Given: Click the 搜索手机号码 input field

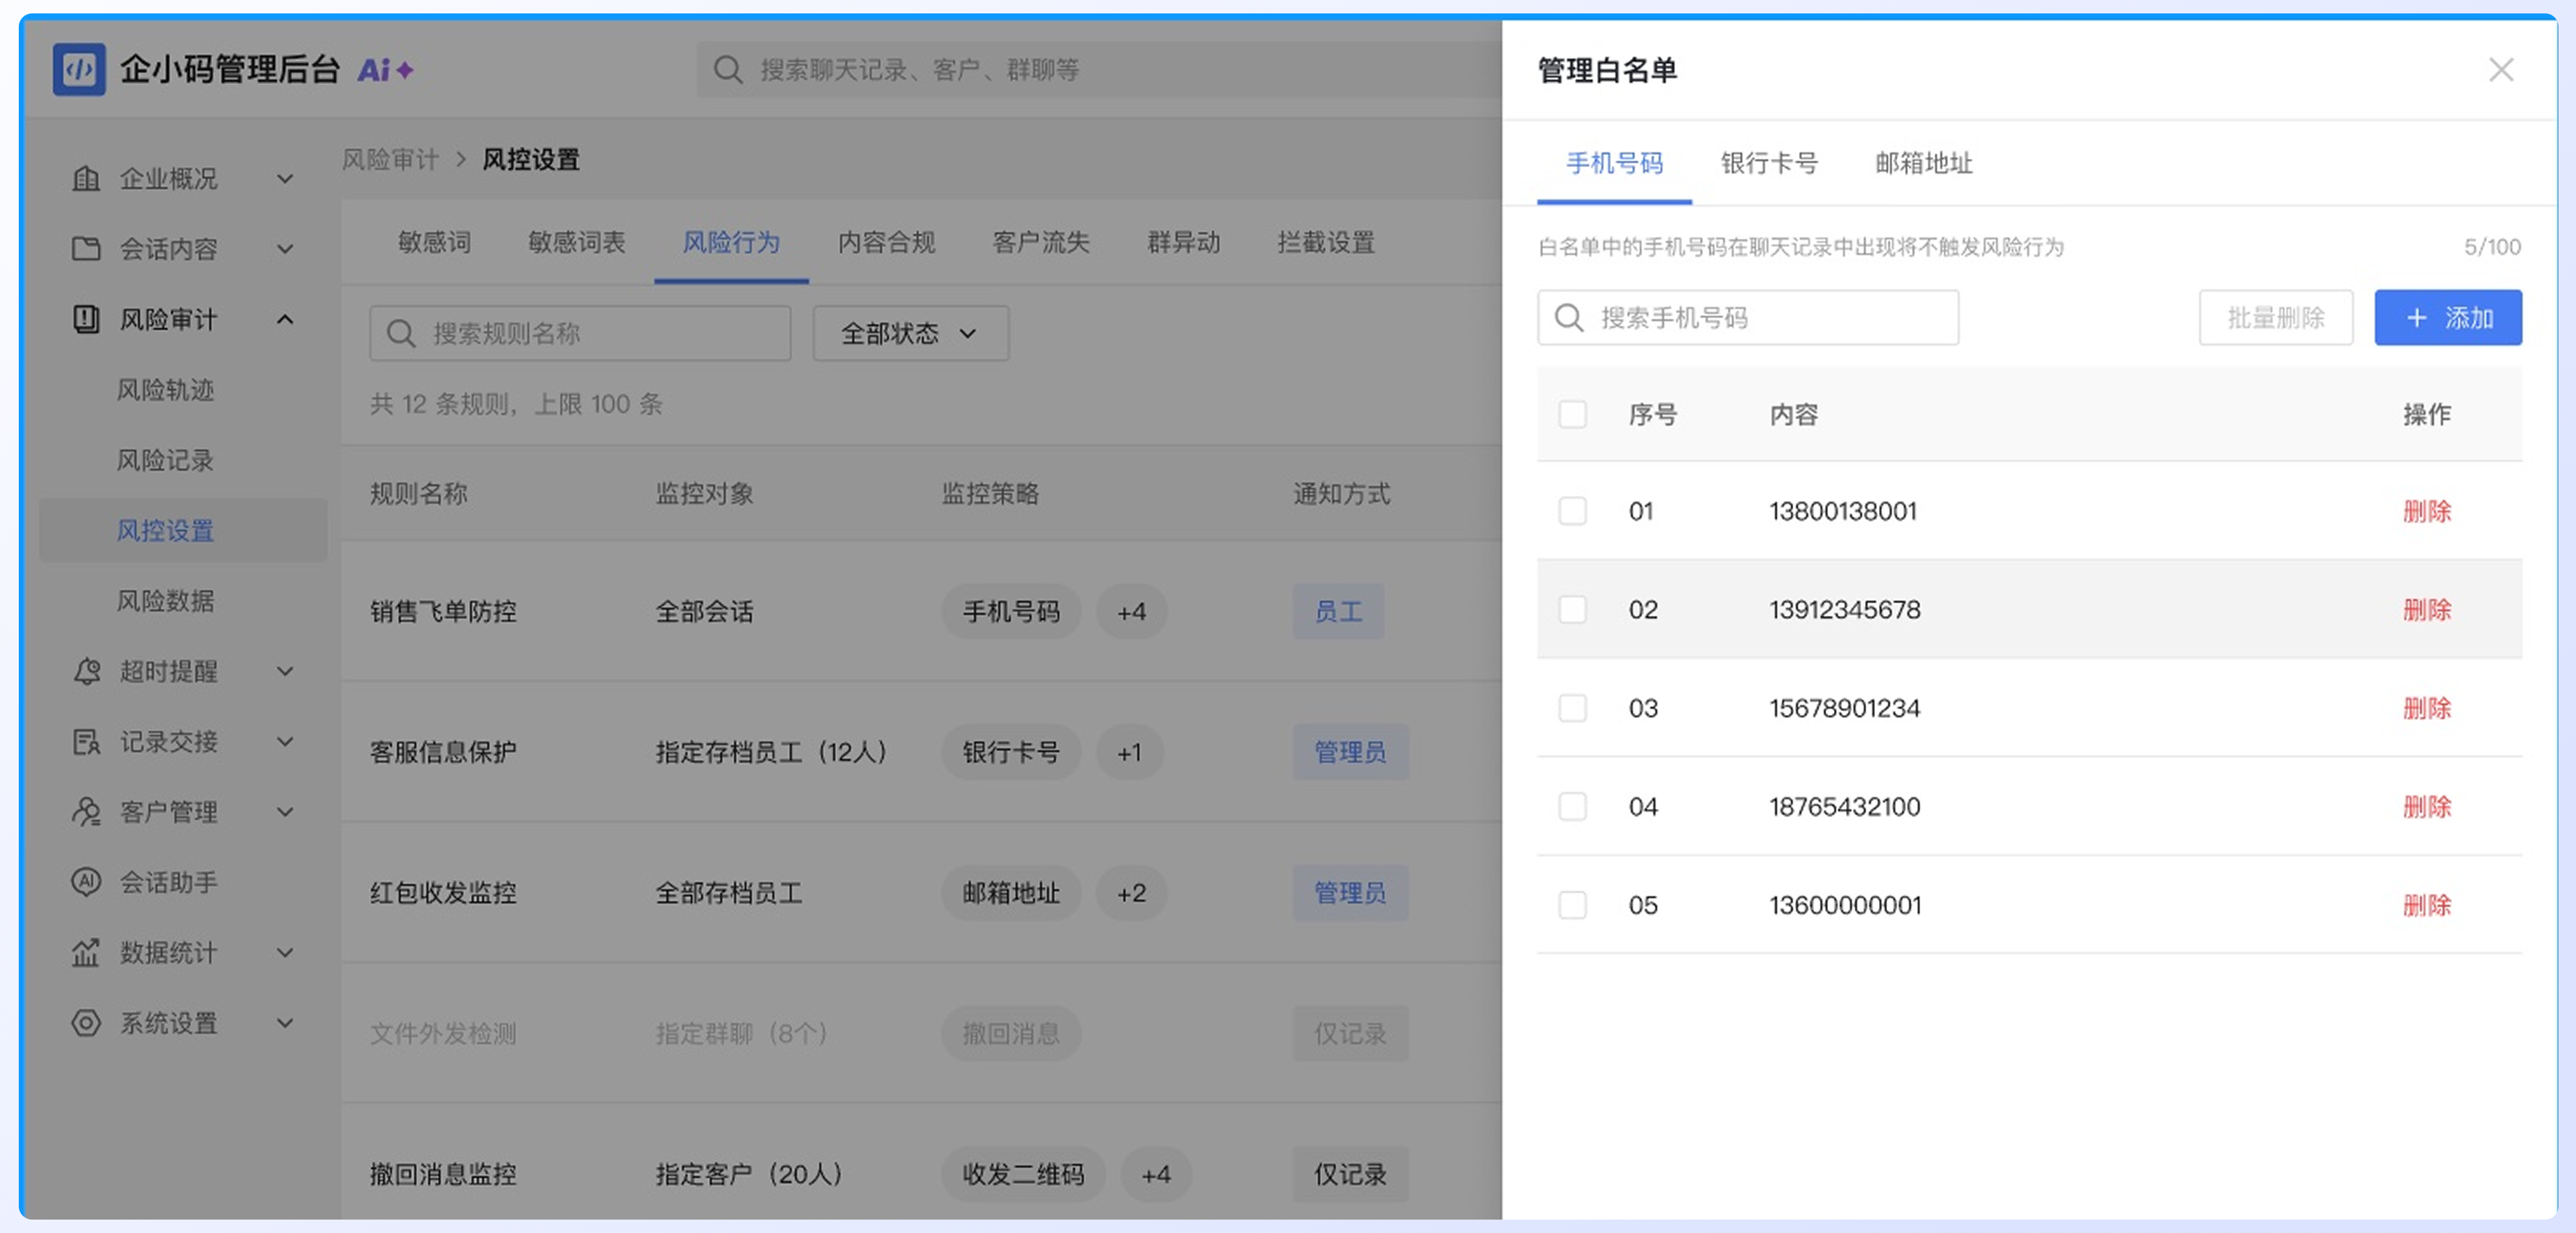Looking at the screenshot, I should (1747, 318).
